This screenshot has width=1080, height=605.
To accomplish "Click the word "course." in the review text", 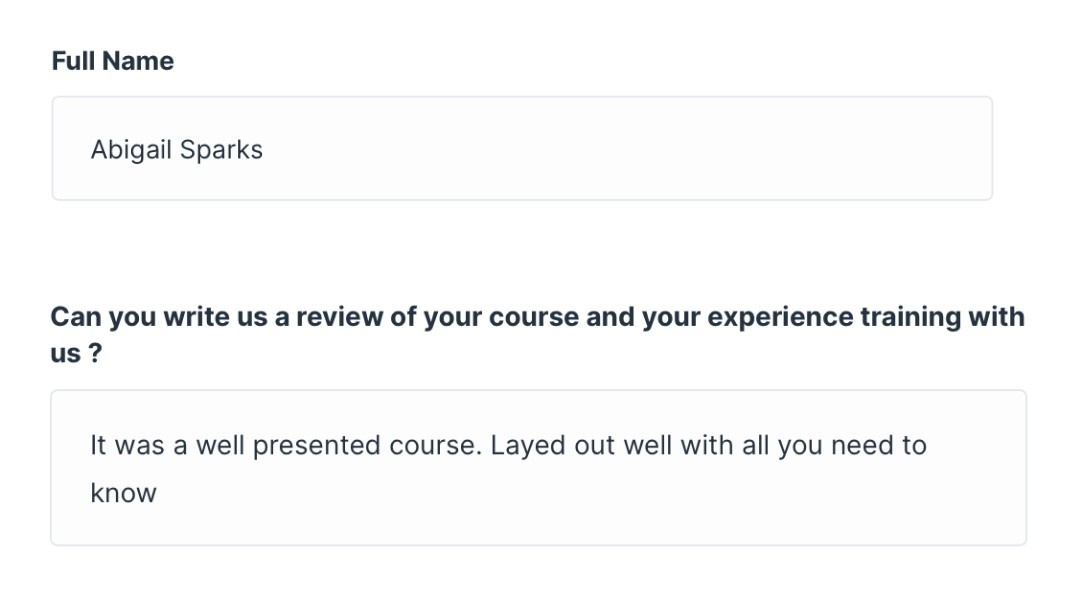I will [437, 445].
